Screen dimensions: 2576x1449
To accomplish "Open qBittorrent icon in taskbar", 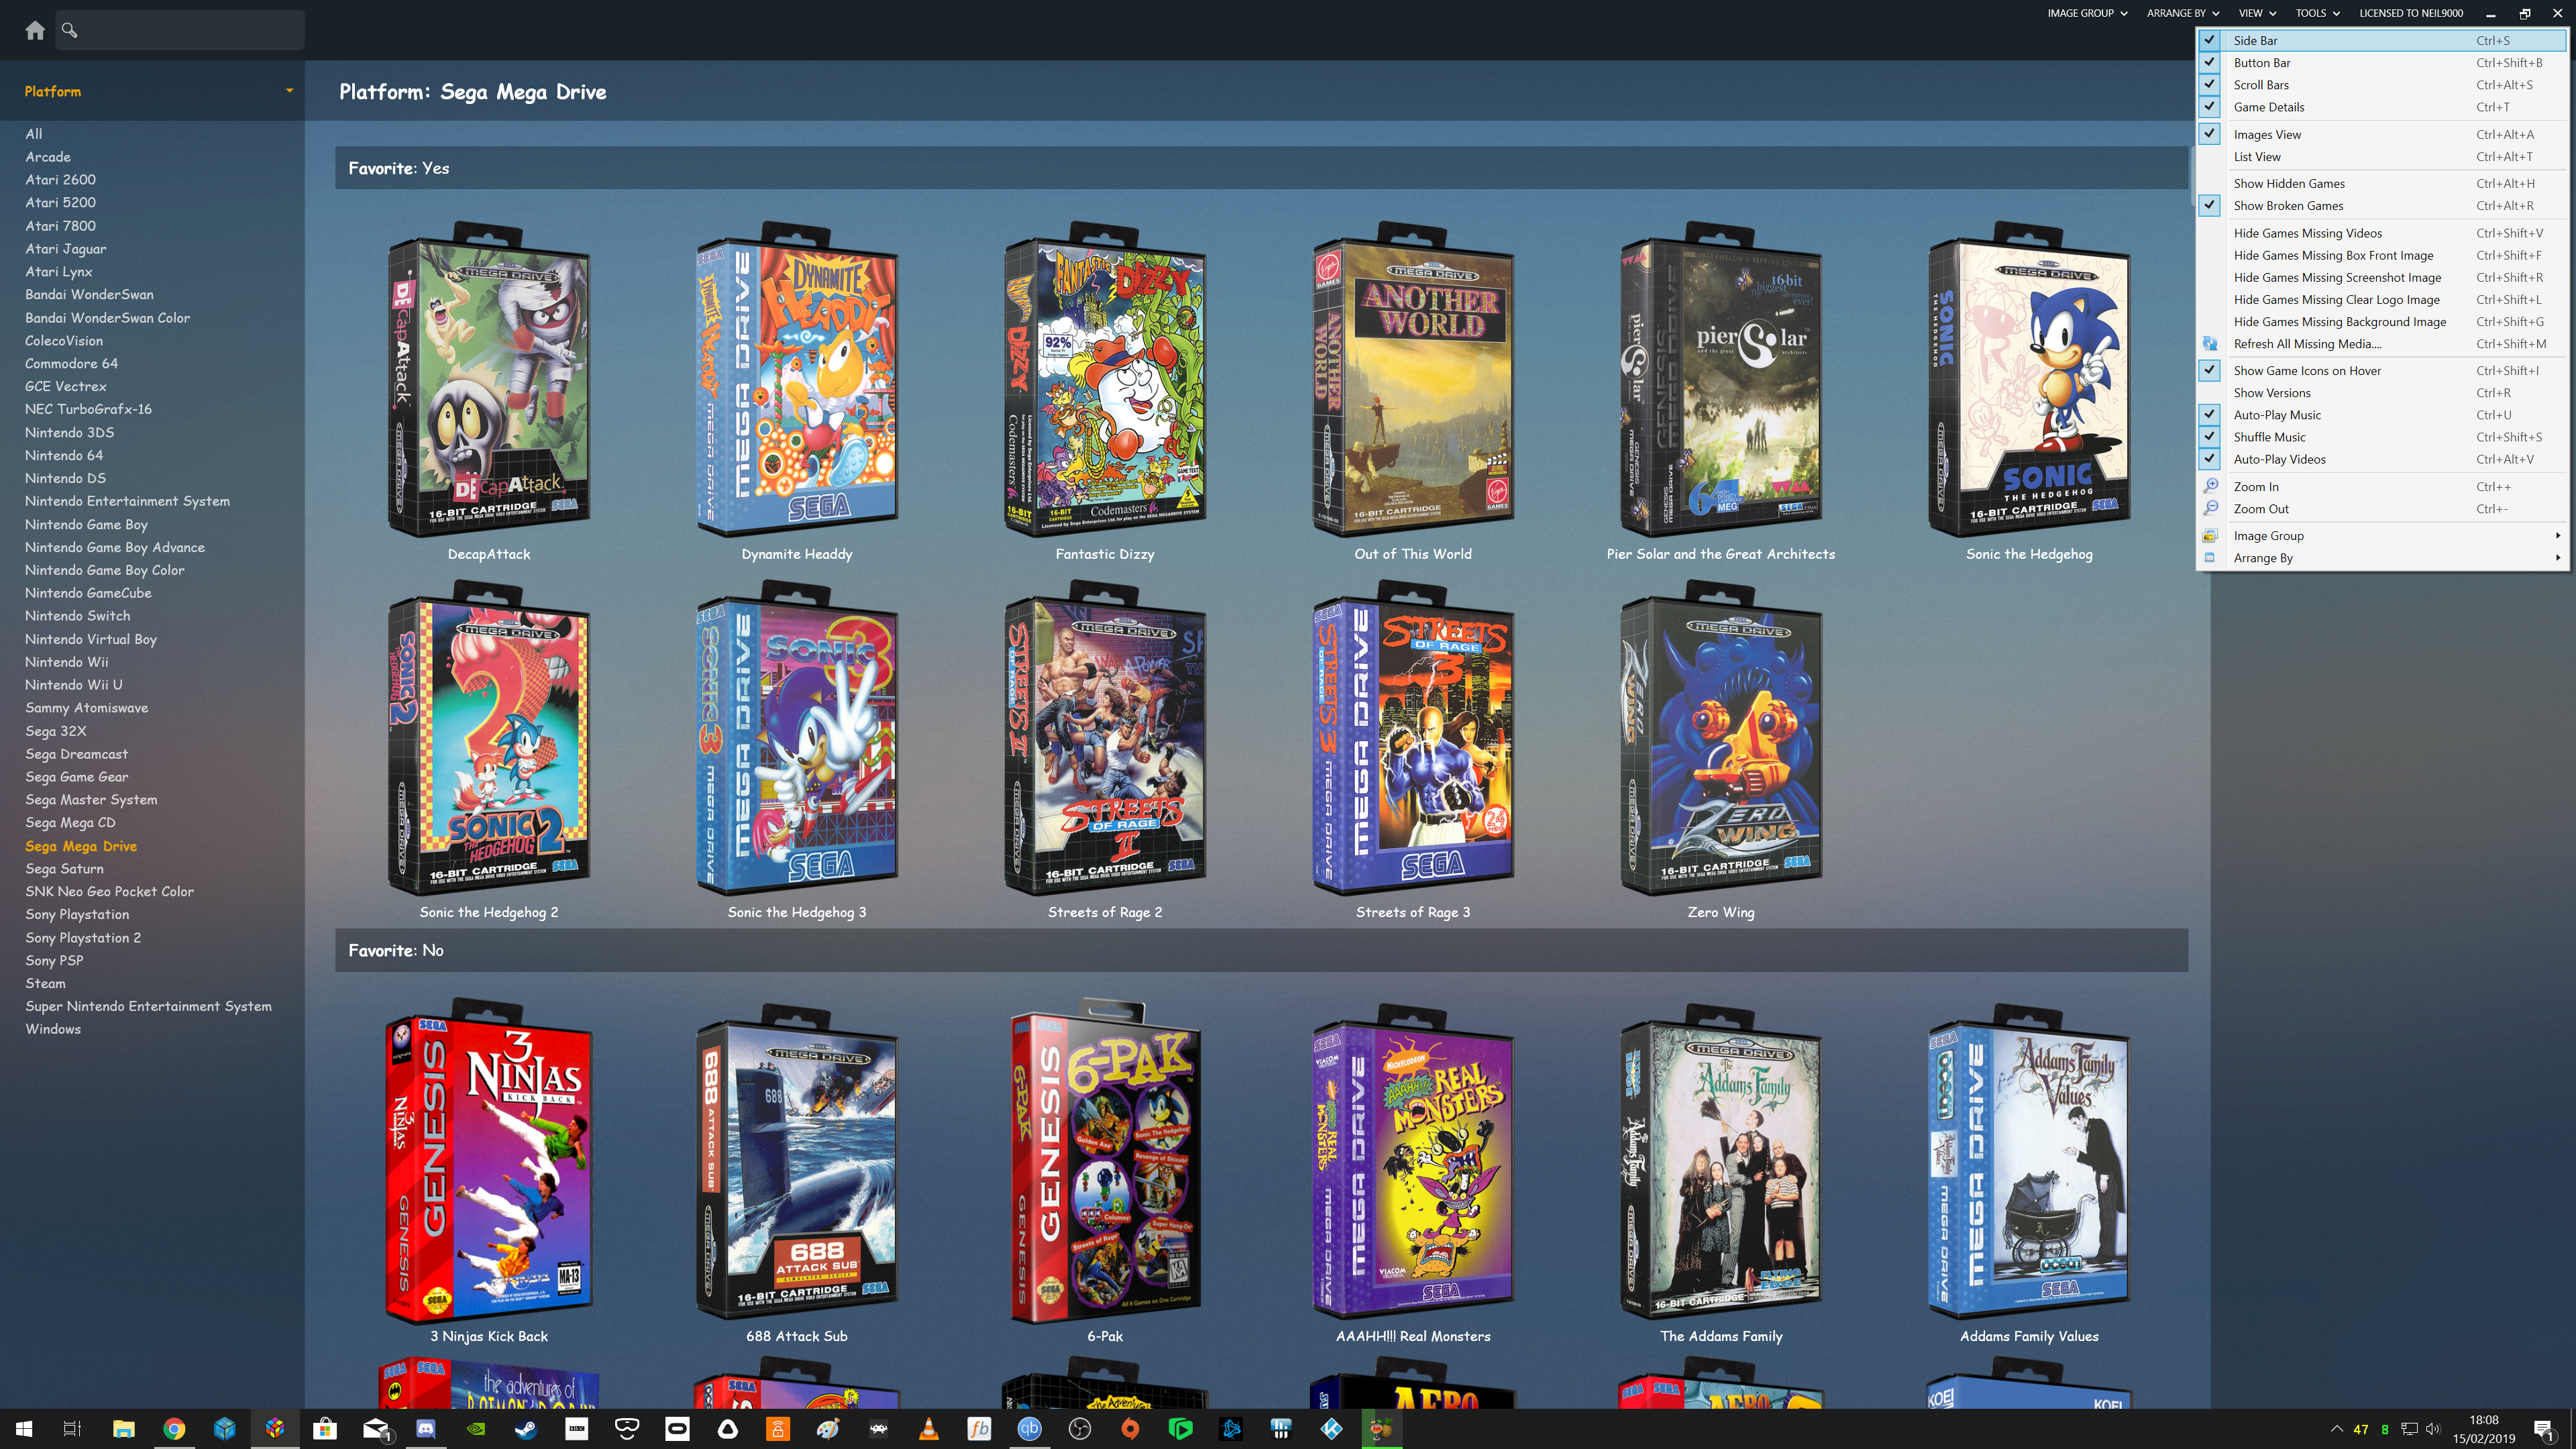I will click(1029, 1429).
